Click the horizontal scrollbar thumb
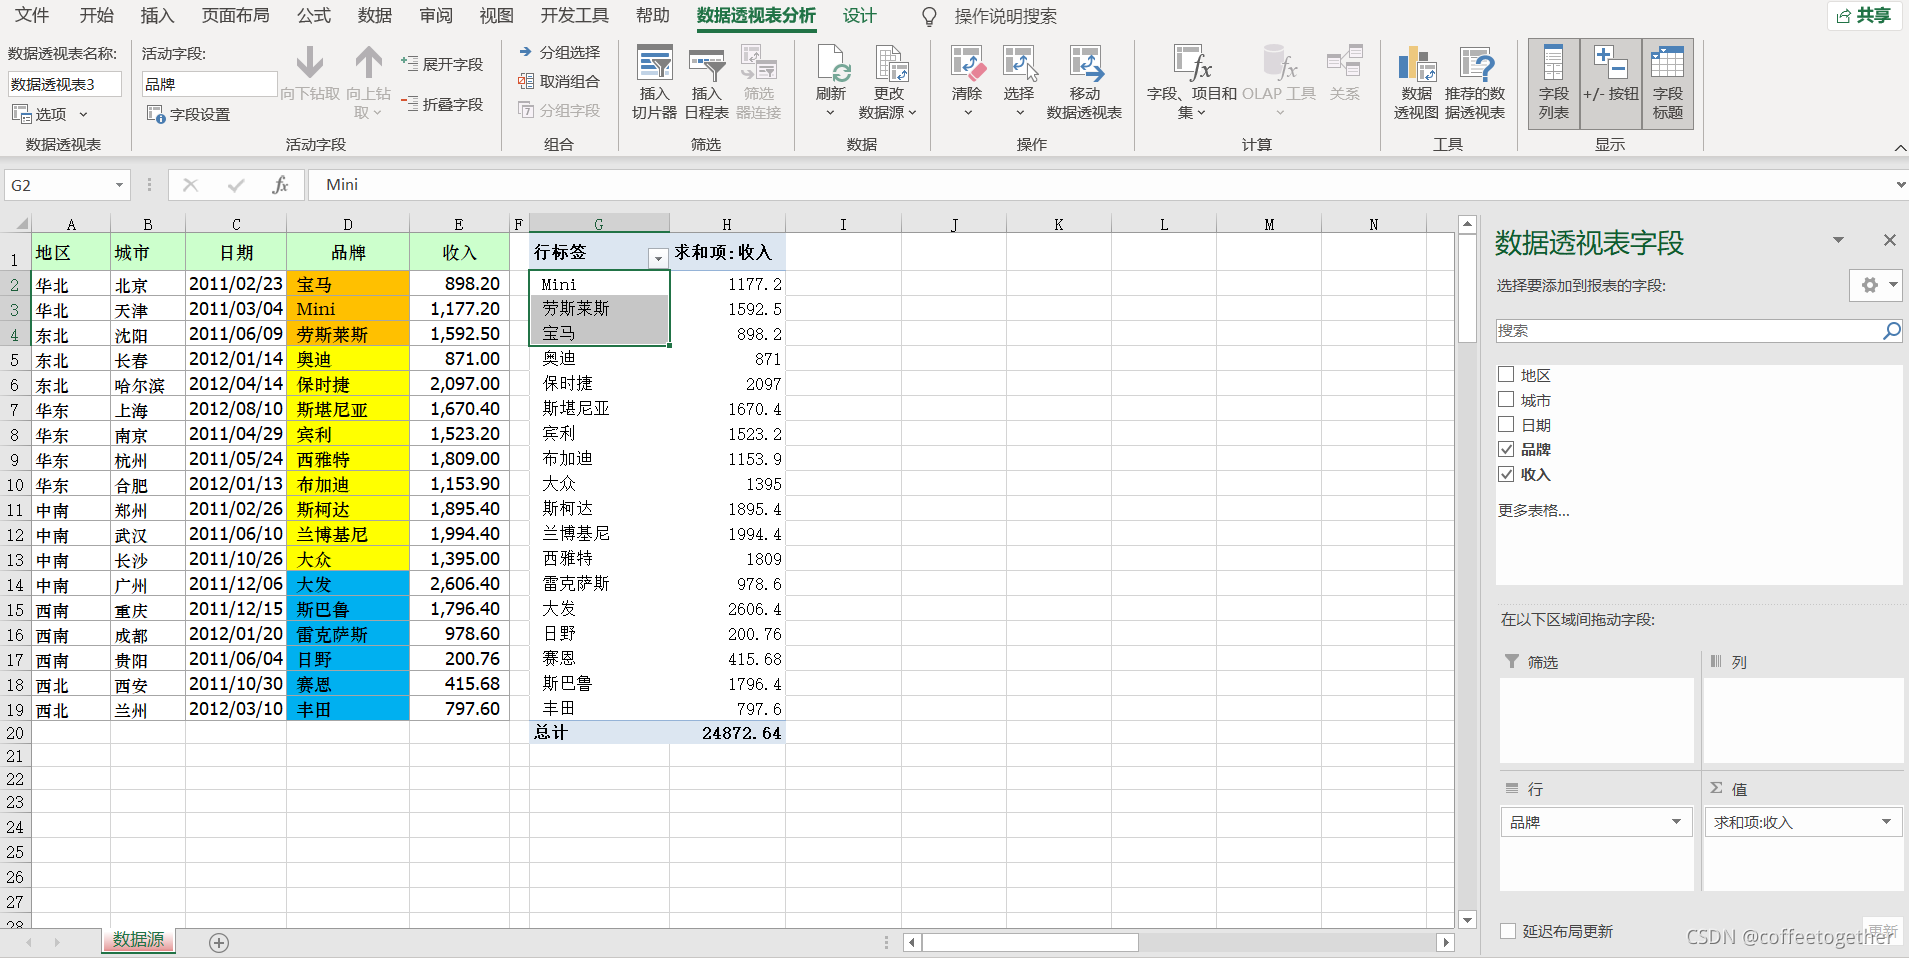 pyautogui.click(x=1030, y=942)
